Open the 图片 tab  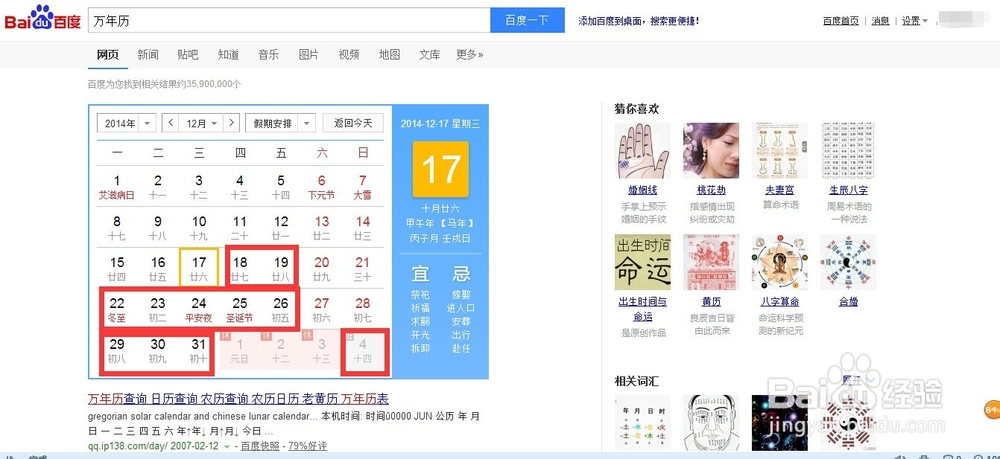coord(309,55)
